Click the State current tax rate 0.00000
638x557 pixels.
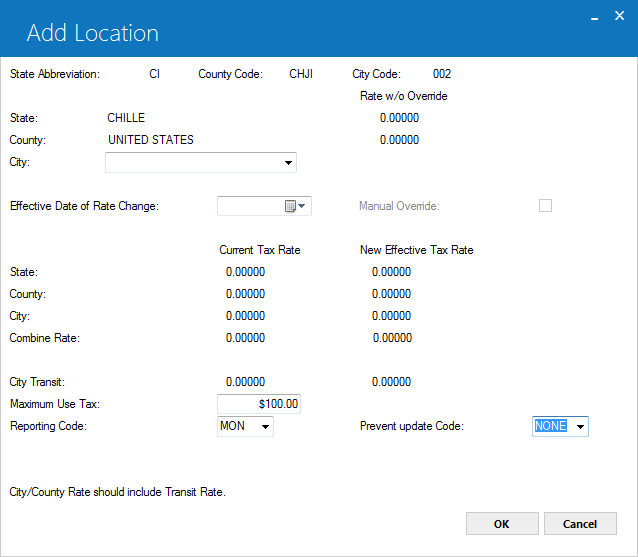(x=245, y=272)
